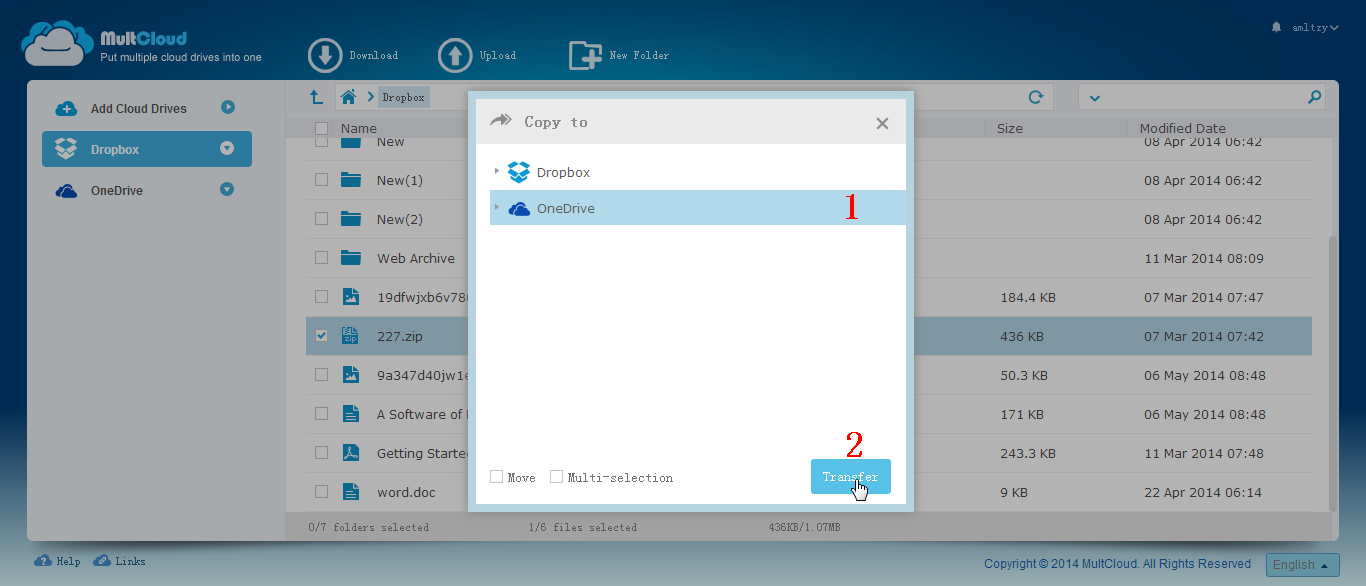Screen dimensions: 1366x586
Task: Create a New Folder from toolbar
Action: point(619,56)
